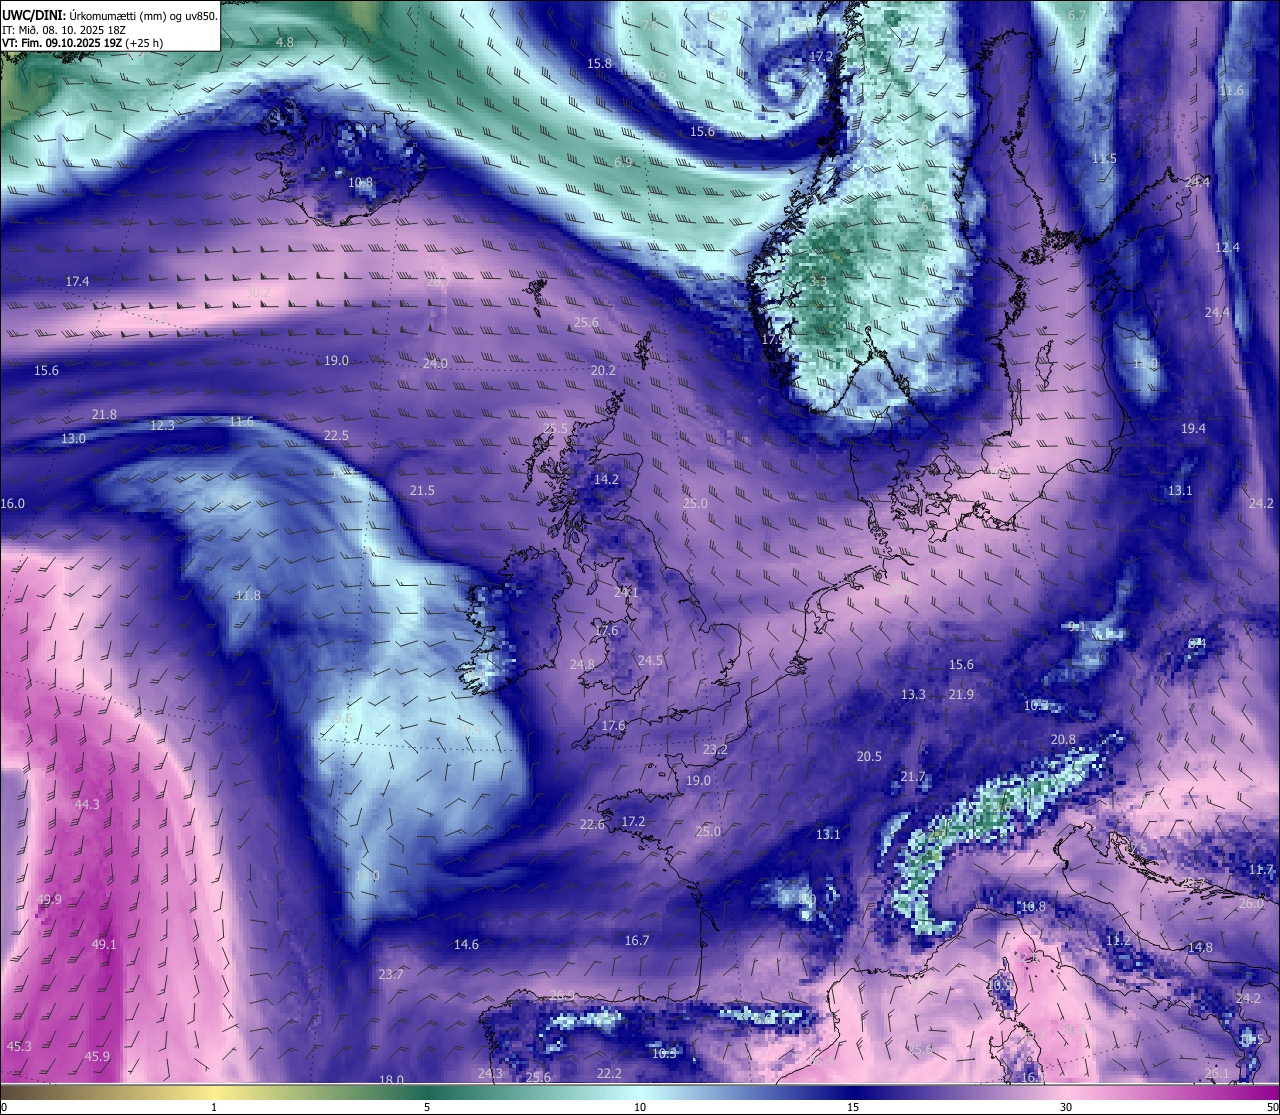Screen dimensions: 1280x1115
Task: Click the '11.5' value label
Action: [1104, 159]
